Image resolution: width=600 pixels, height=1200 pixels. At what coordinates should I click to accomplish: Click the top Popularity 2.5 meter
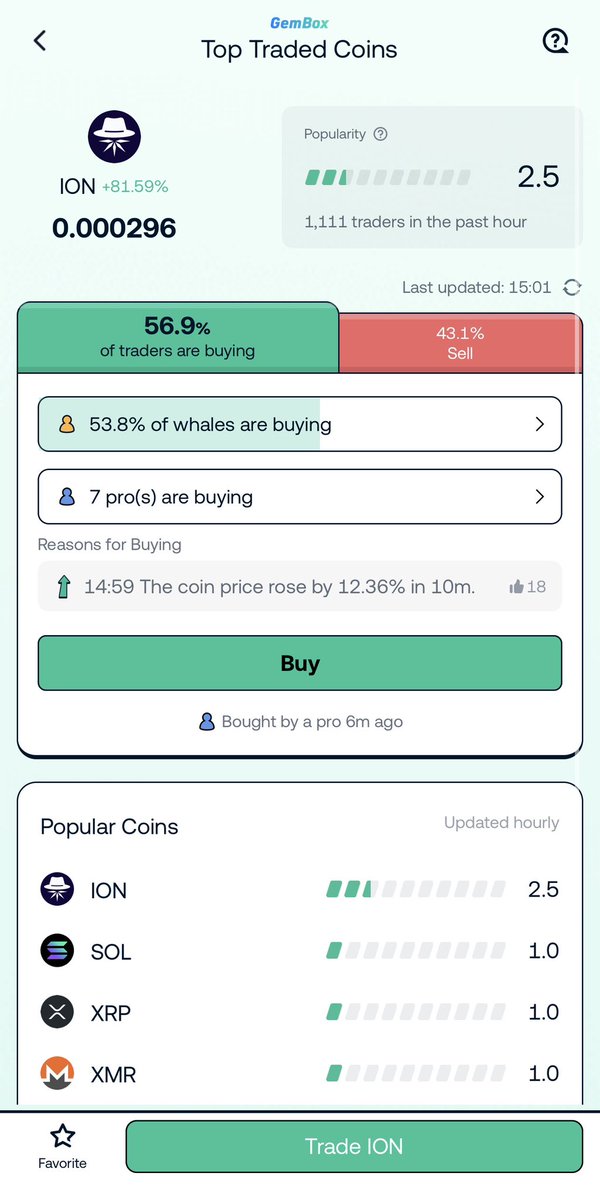click(388, 178)
